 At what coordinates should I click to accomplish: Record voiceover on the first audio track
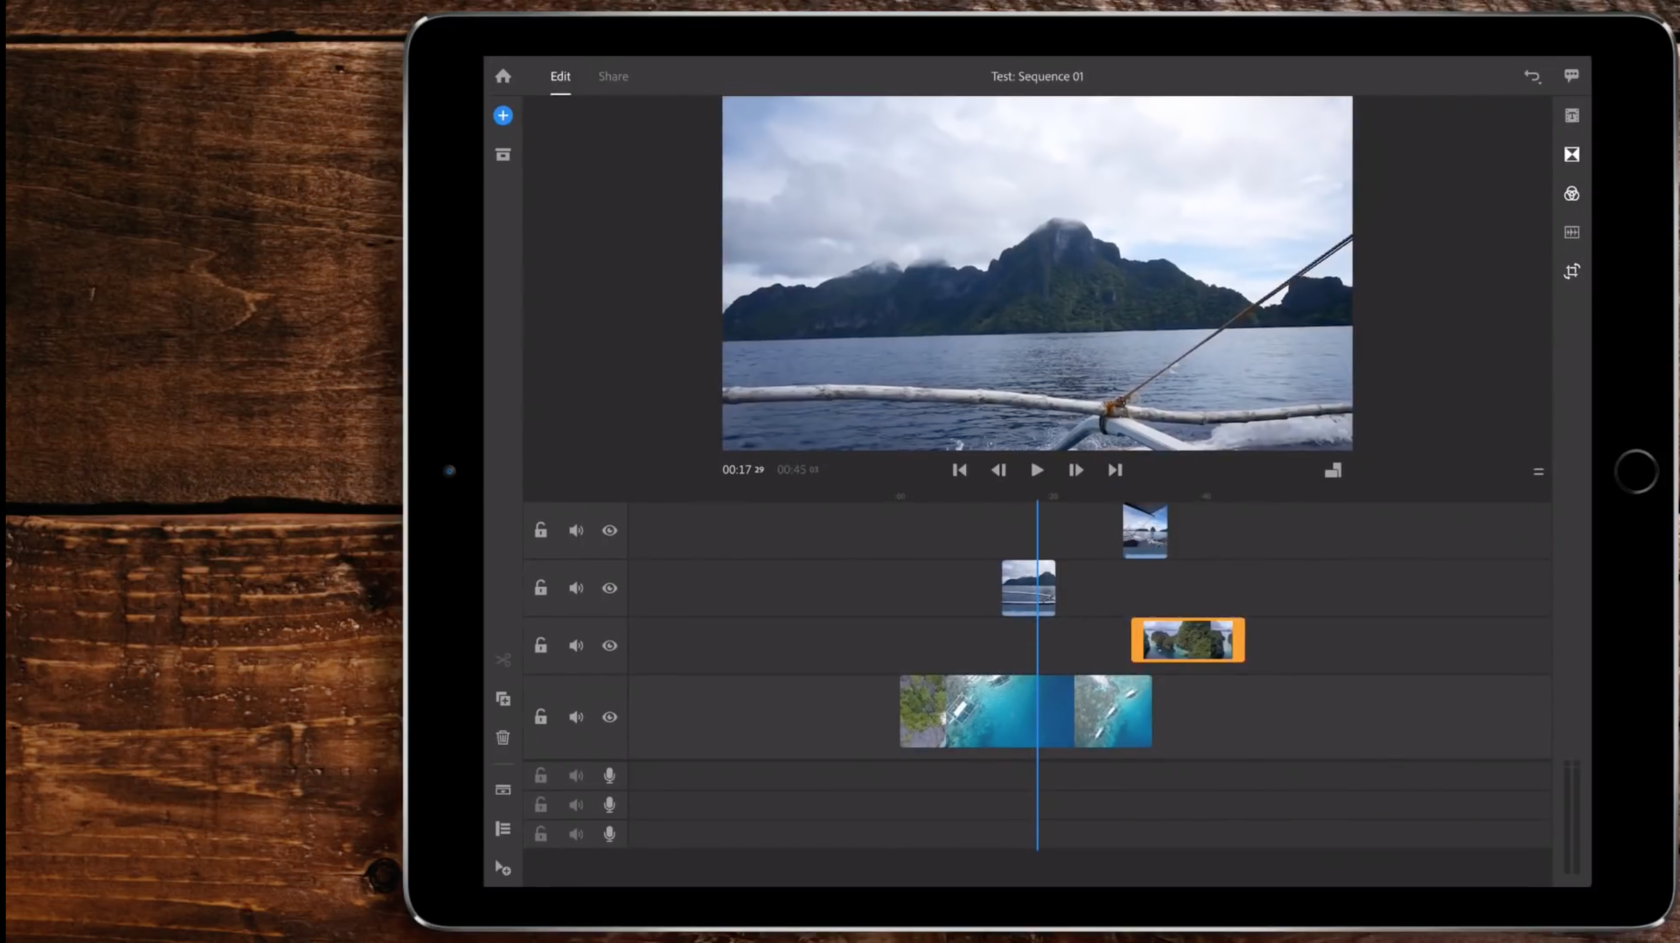coord(610,776)
